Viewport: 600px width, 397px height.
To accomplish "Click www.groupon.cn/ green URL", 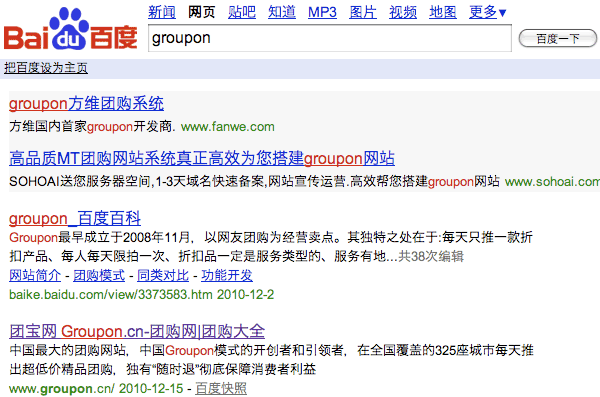I will coord(62,389).
